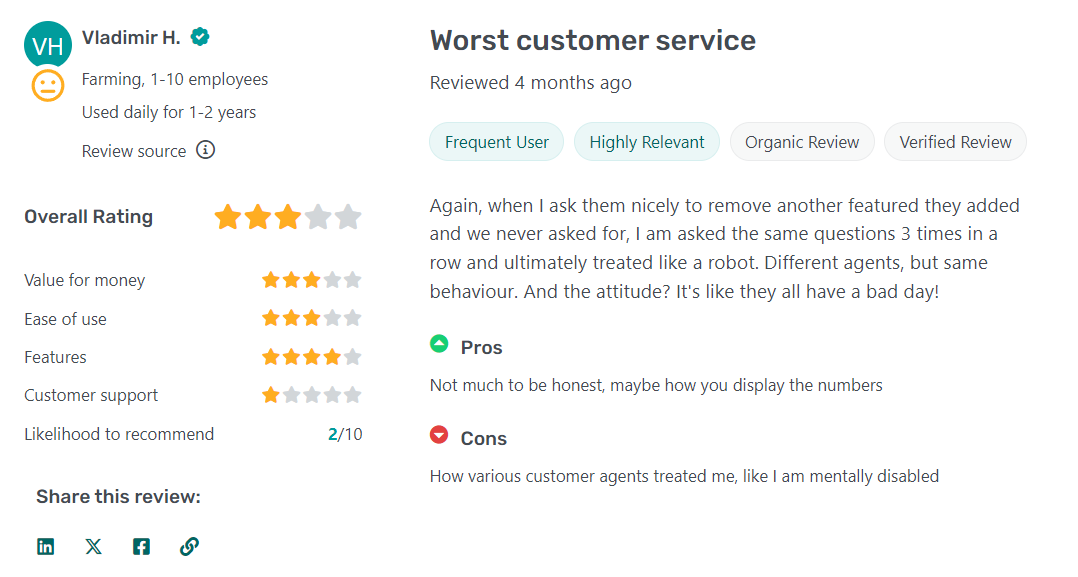Select the fifth star in Overall Rating

point(348,216)
